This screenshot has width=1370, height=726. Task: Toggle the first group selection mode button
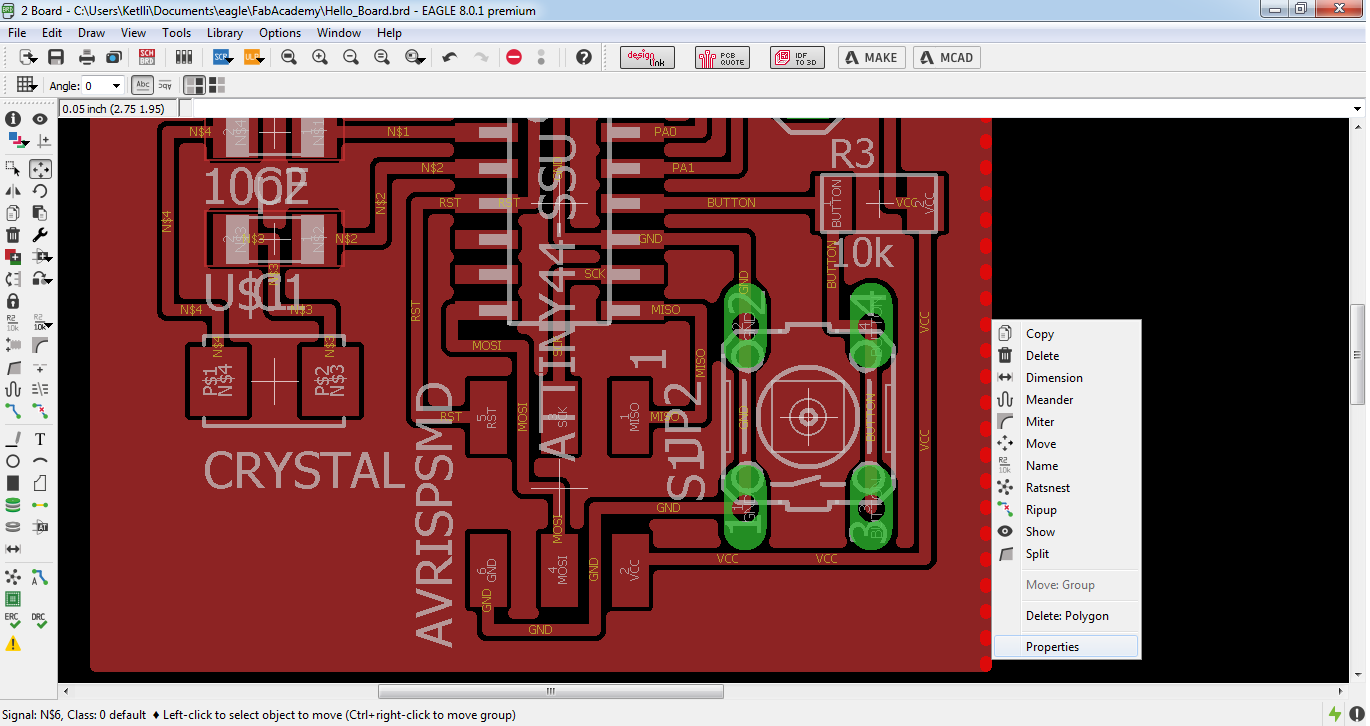[x=194, y=85]
